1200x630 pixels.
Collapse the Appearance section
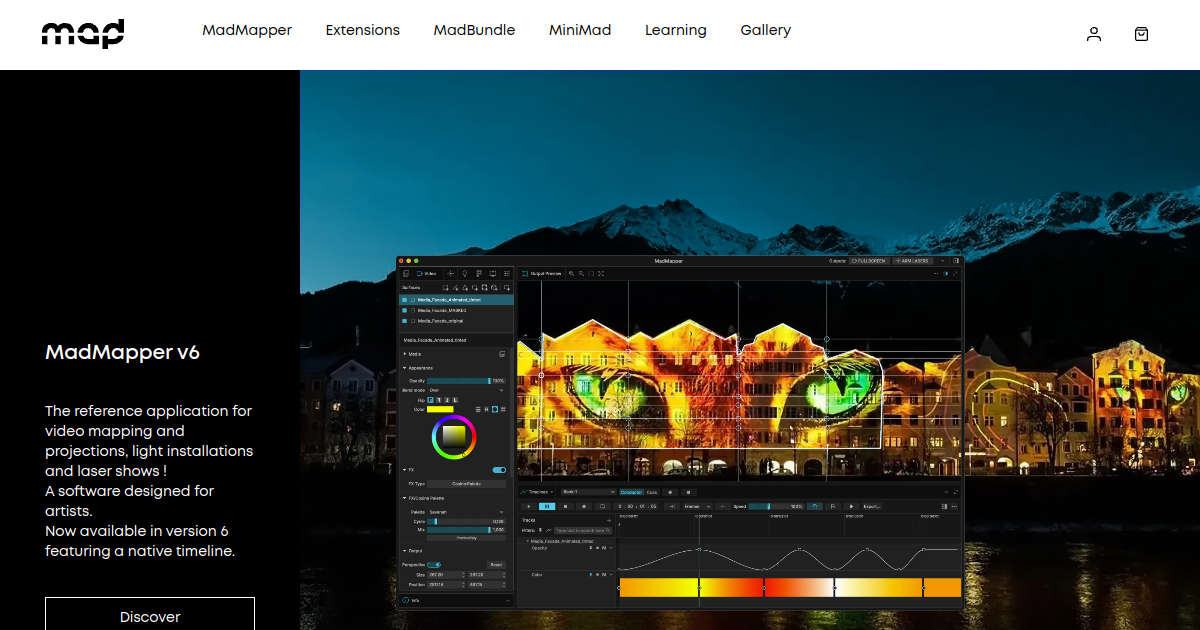click(404, 368)
